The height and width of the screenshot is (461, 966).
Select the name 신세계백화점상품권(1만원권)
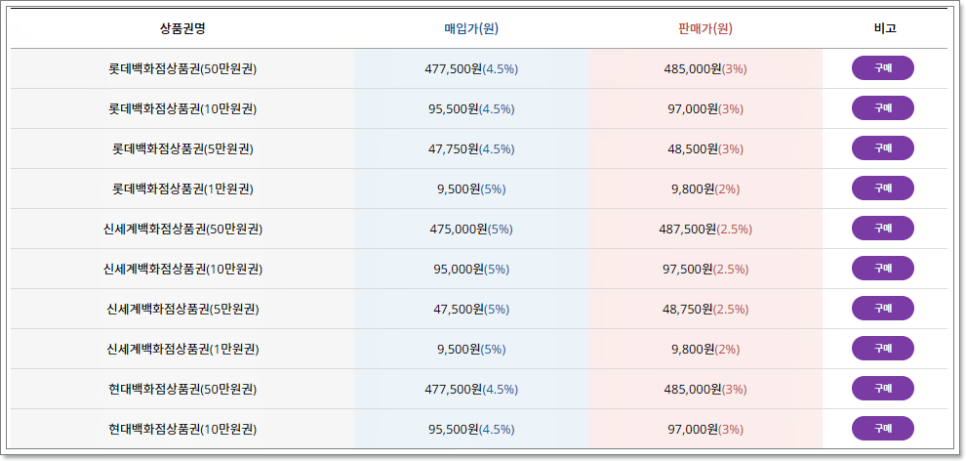click(x=182, y=349)
